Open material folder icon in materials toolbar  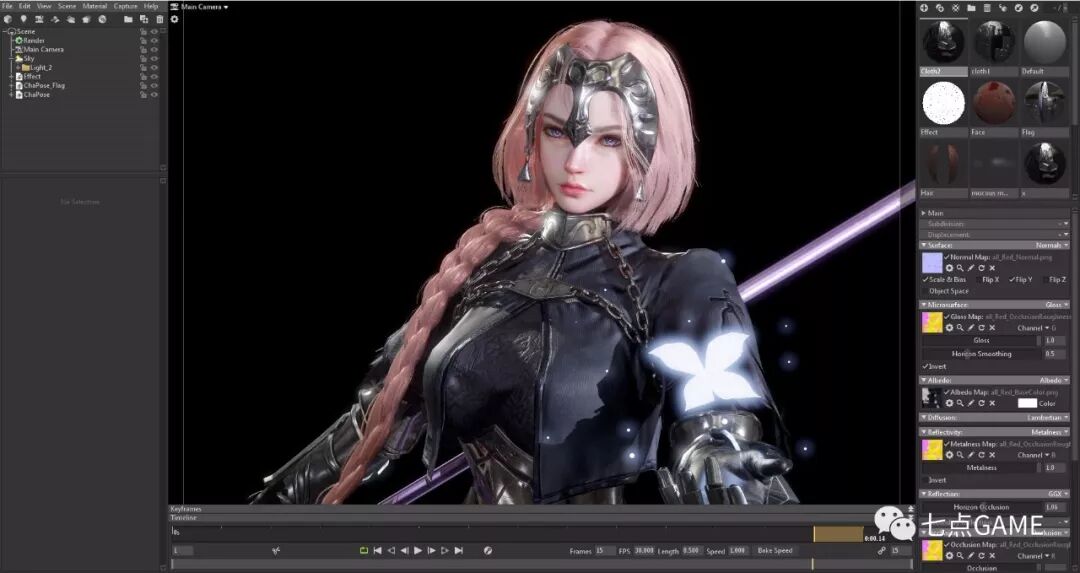pos(971,8)
